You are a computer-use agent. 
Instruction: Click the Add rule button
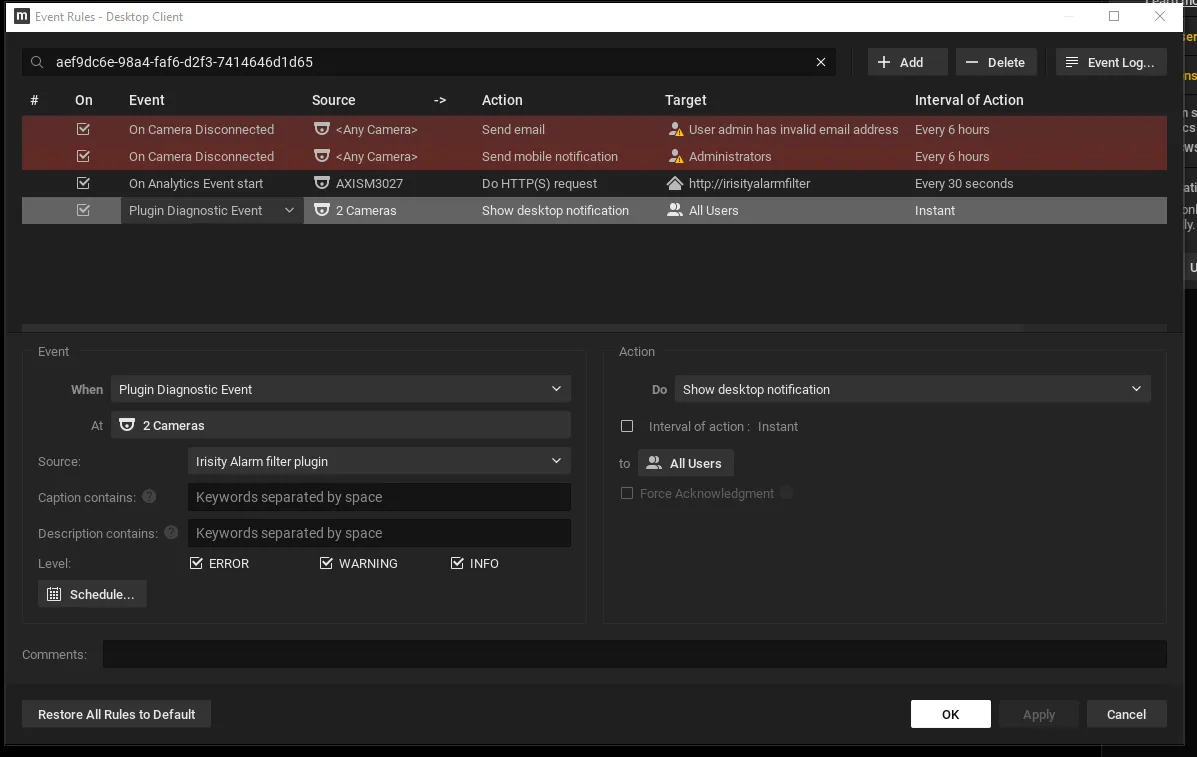click(908, 63)
